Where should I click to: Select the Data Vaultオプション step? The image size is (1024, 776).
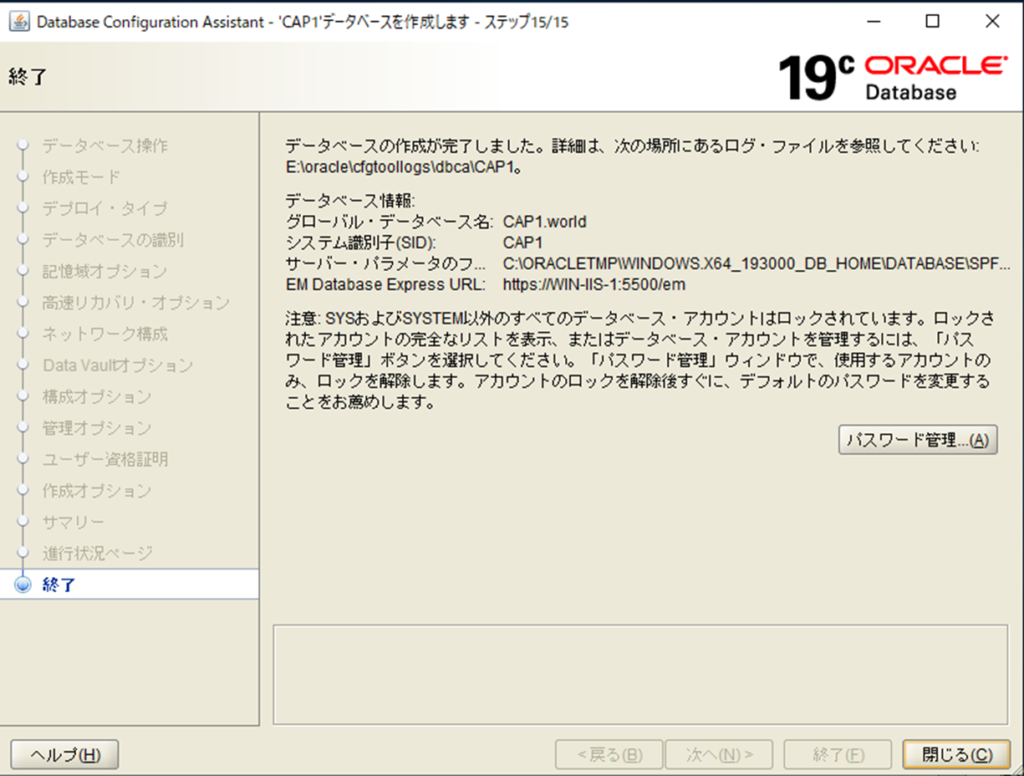pyautogui.click(x=118, y=366)
